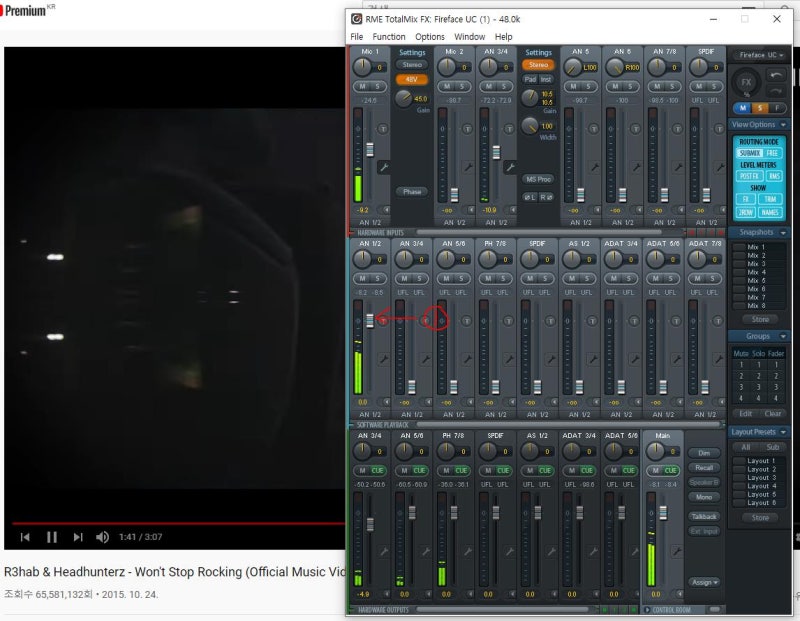Image resolution: width=800 pixels, height=621 pixels.
Task: Click pan knob of AN 5 input channel
Action: pyautogui.click(x=572, y=67)
